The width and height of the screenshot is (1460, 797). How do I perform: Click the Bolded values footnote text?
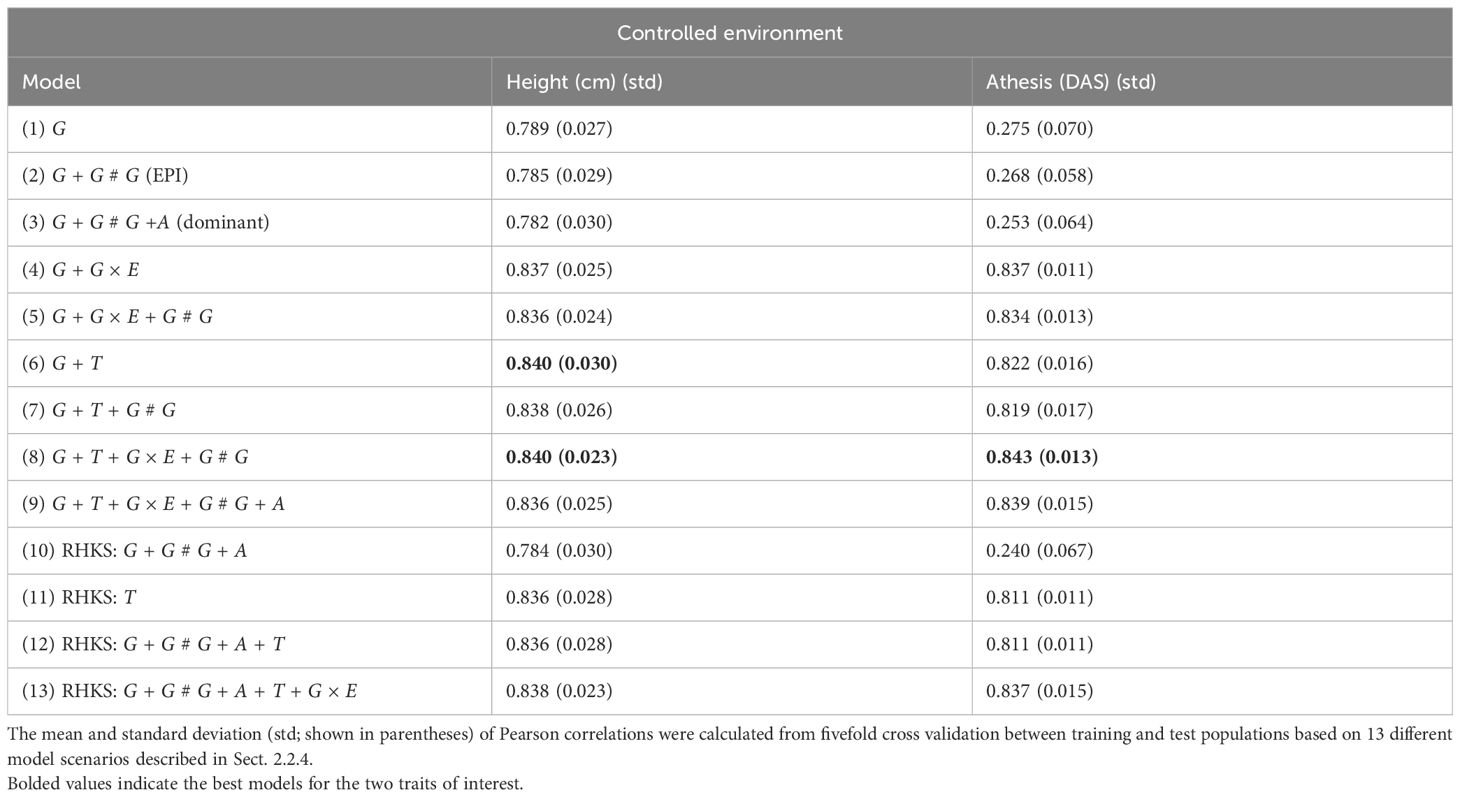point(266,784)
